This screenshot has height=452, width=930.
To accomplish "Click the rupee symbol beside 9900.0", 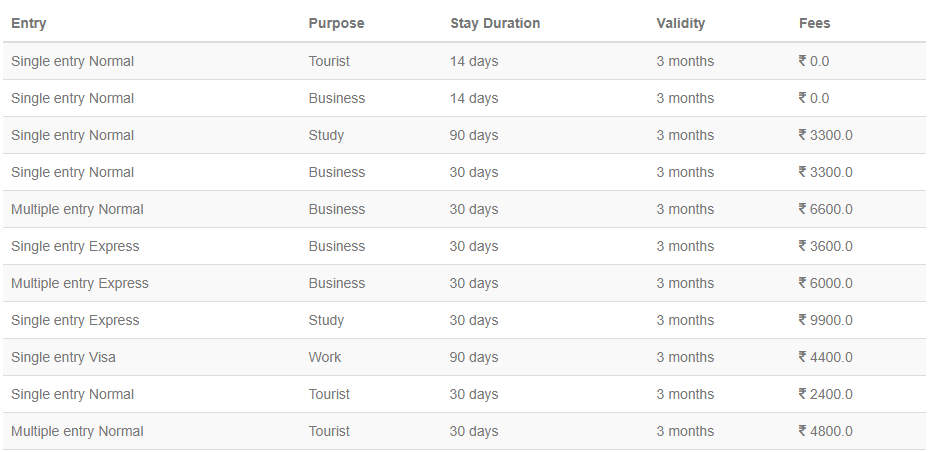I will point(803,320).
